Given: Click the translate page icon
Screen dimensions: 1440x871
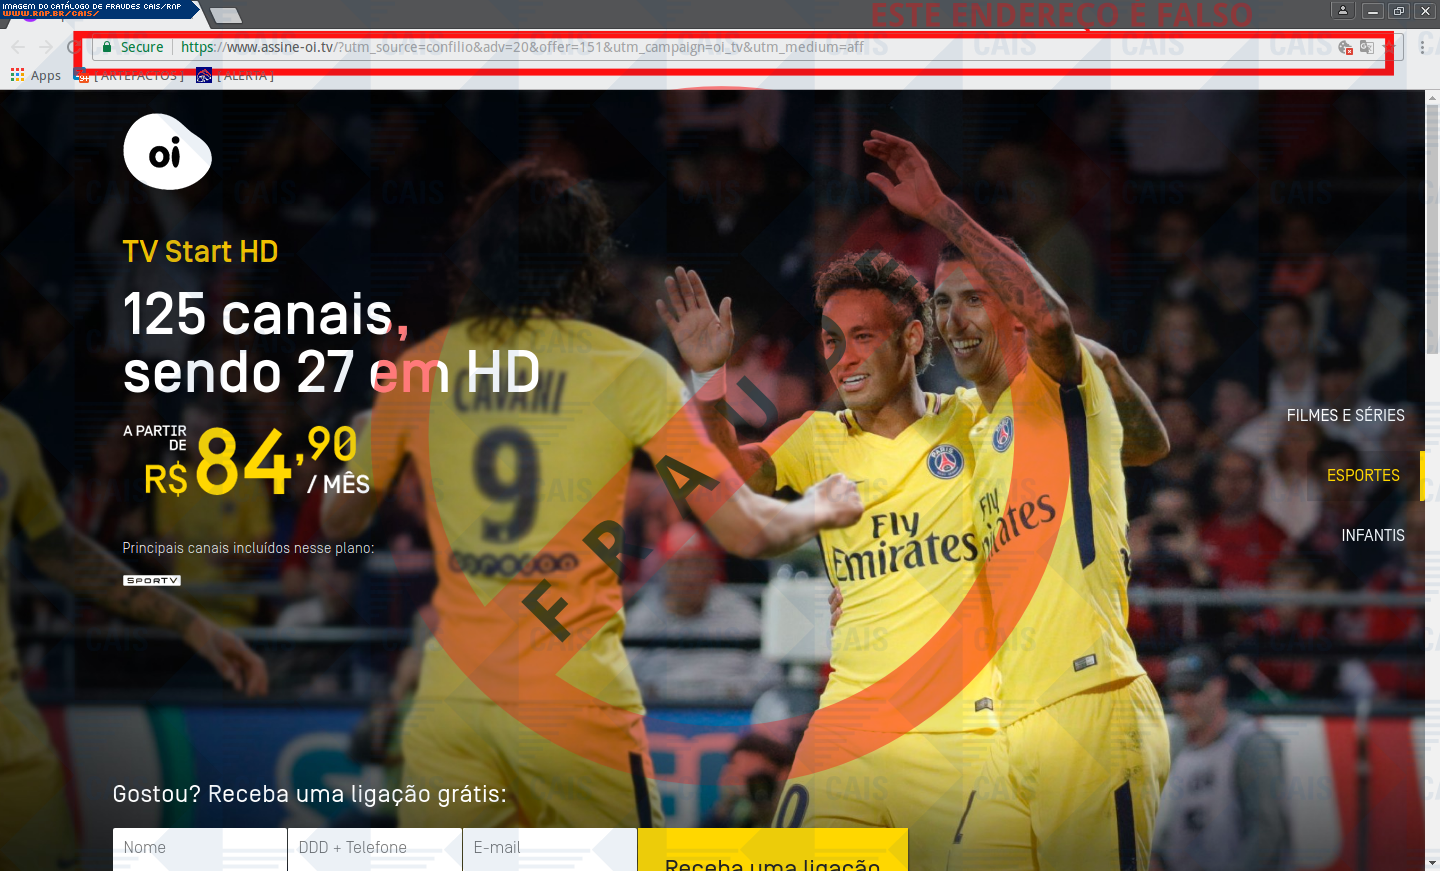Looking at the screenshot, I should [1366, 47].
